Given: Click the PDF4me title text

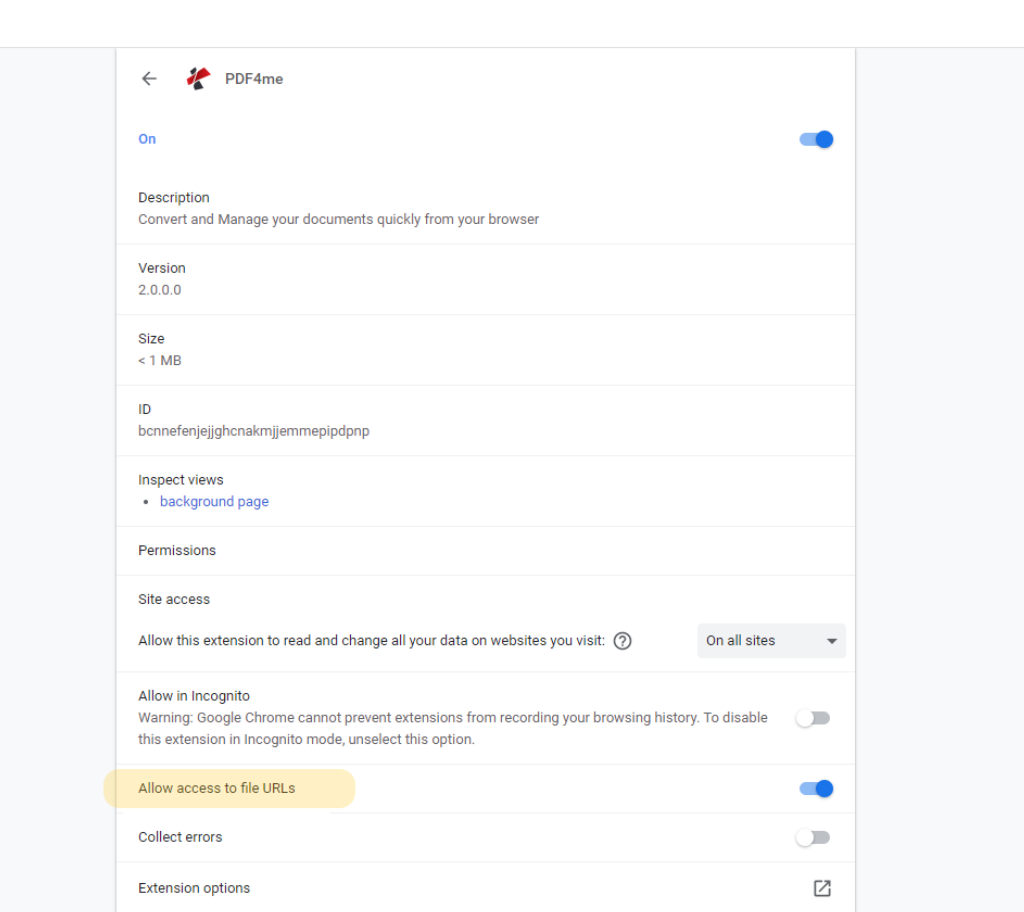Looking at the screenshot, I should pos(254,79).
